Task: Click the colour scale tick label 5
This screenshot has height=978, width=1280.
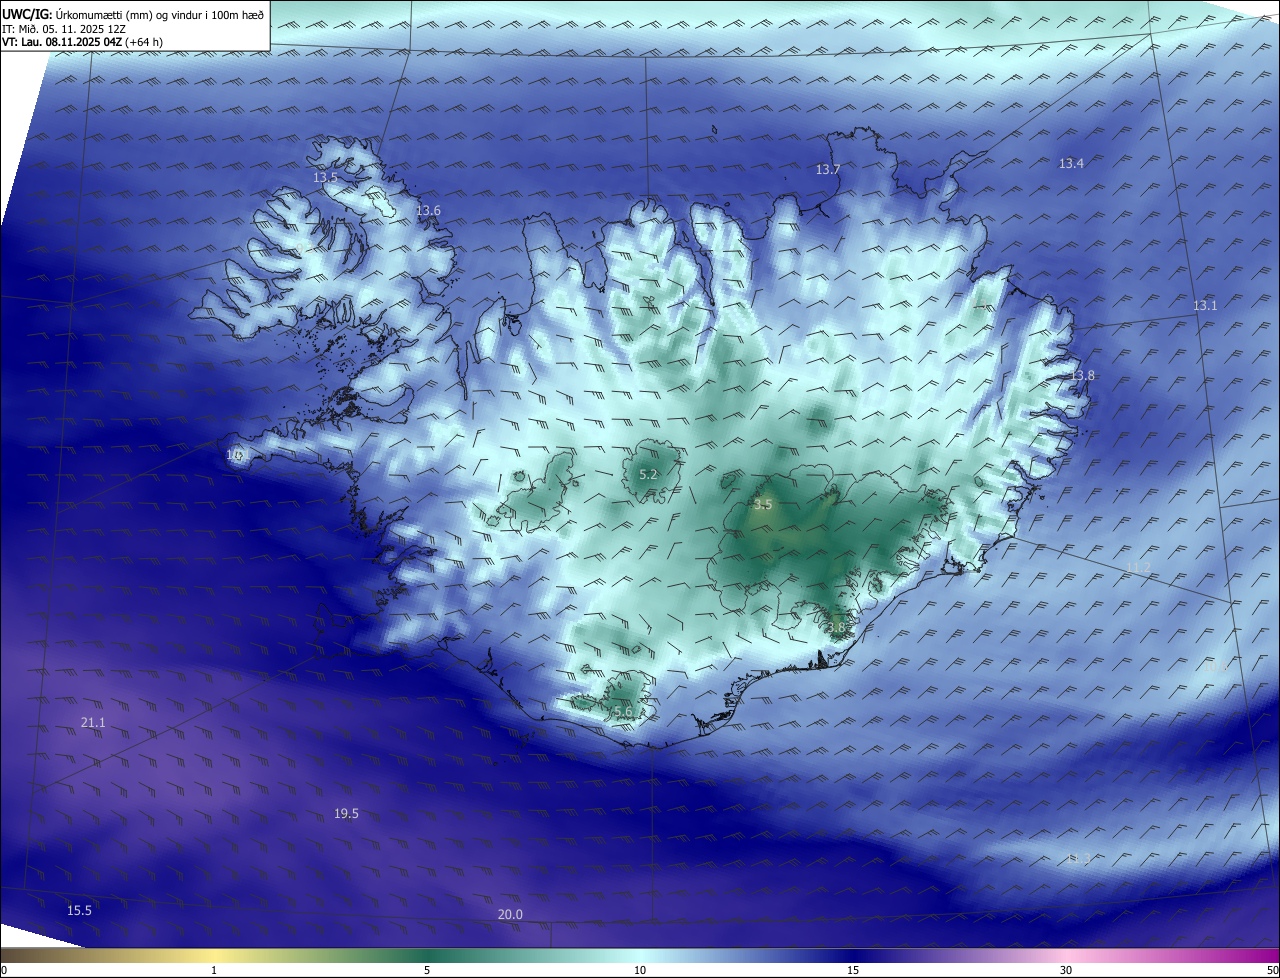Action: [x=427, y=970]
